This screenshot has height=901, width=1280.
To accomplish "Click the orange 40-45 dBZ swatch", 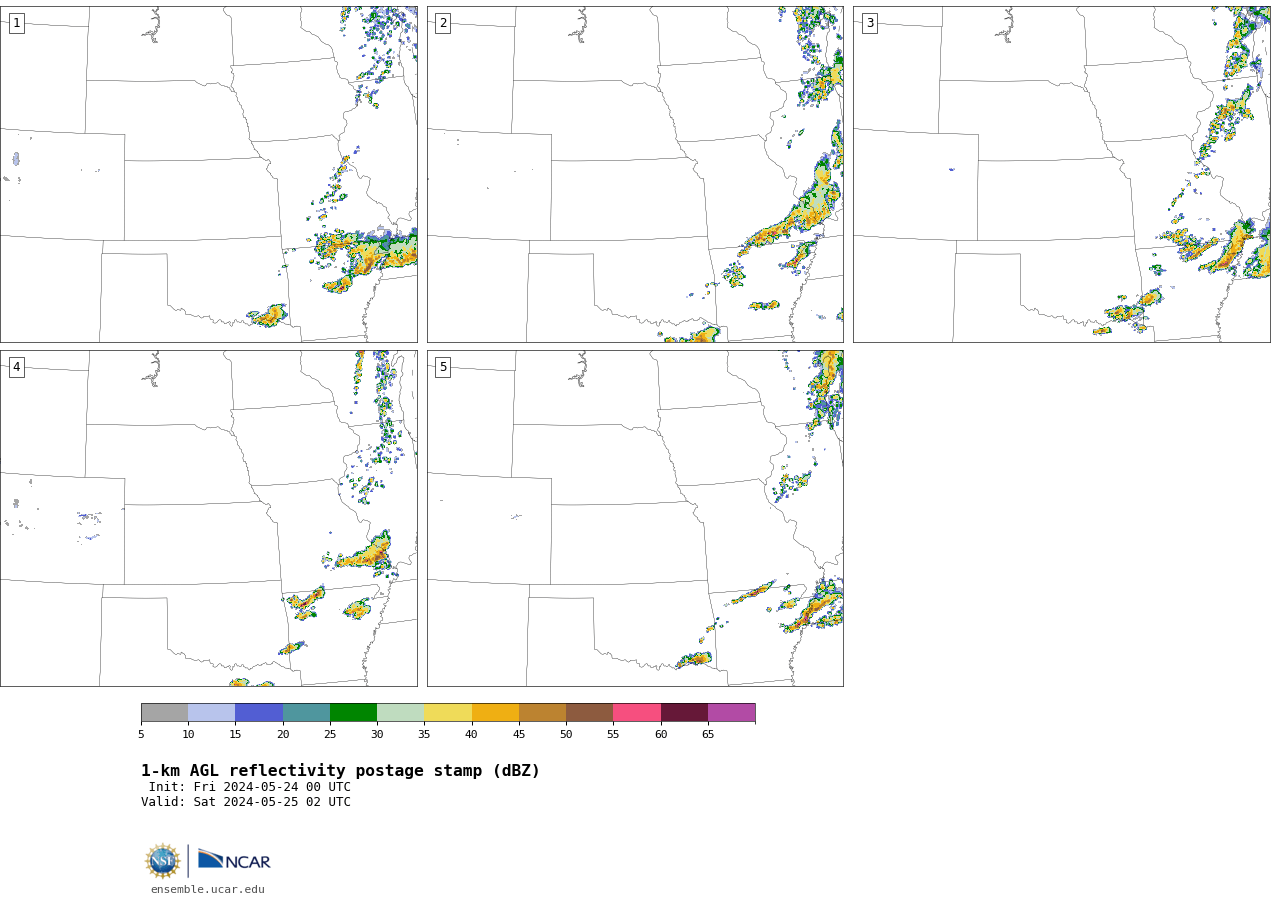I will pyautogui.click(x=495, y=713).
